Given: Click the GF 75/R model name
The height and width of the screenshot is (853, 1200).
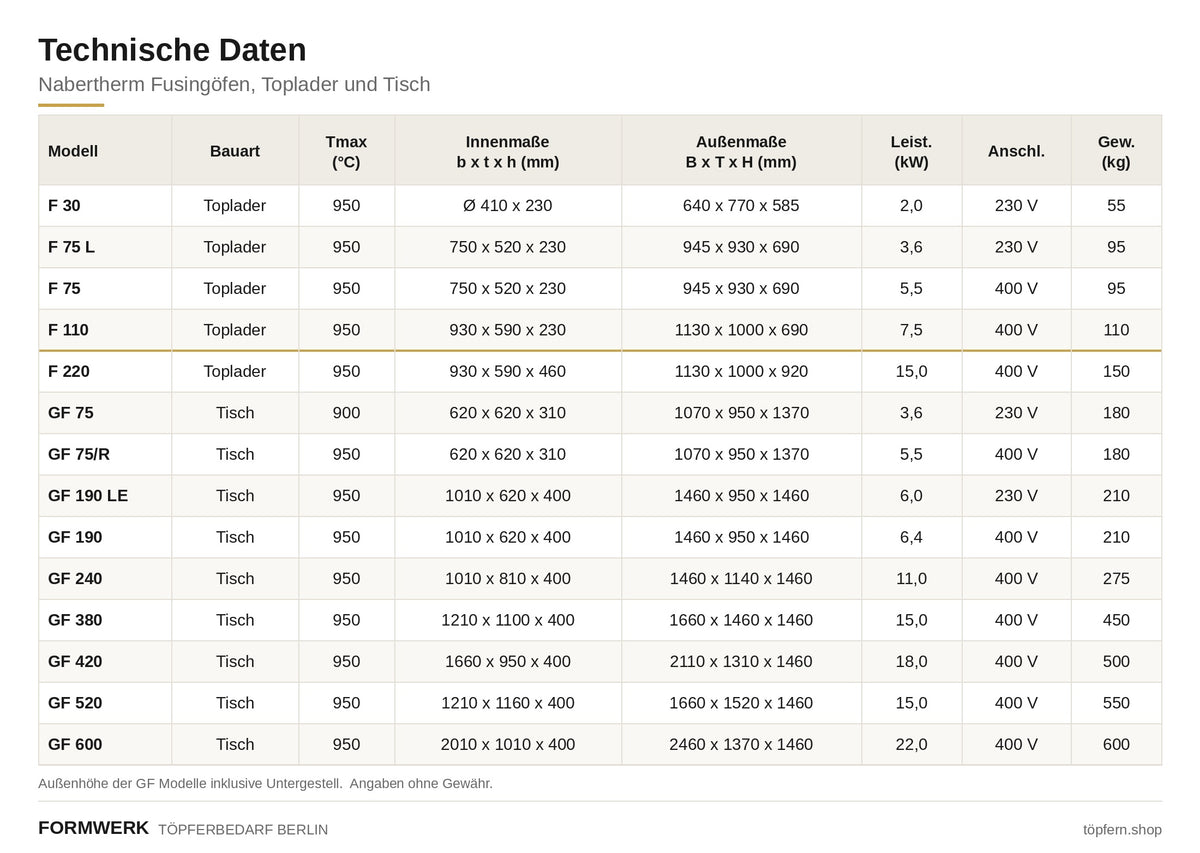Looking at the screenshot, I should pyautogui.click(x=79, y=454).
